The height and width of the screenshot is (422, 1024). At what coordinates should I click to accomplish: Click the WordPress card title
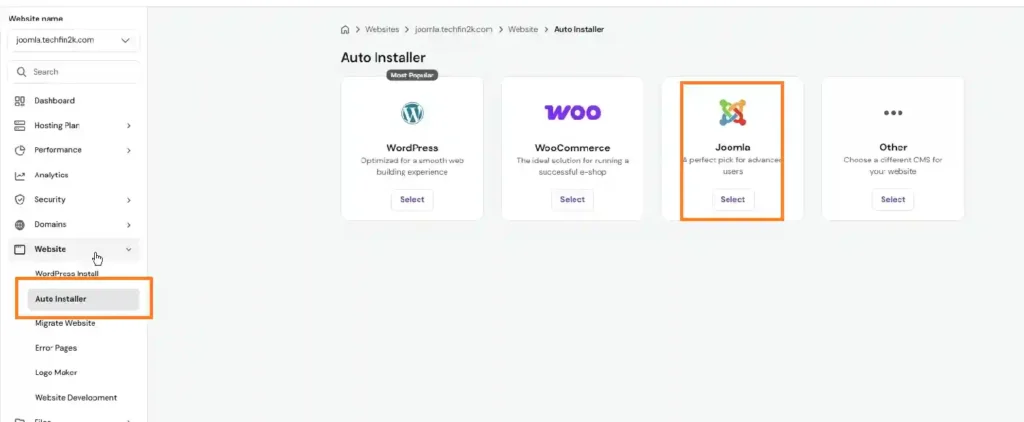[x=412, y=148]
